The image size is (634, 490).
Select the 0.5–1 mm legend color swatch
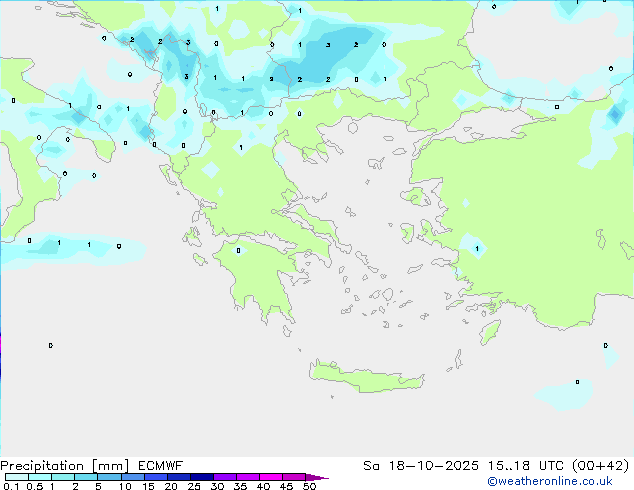pos(40,477)
